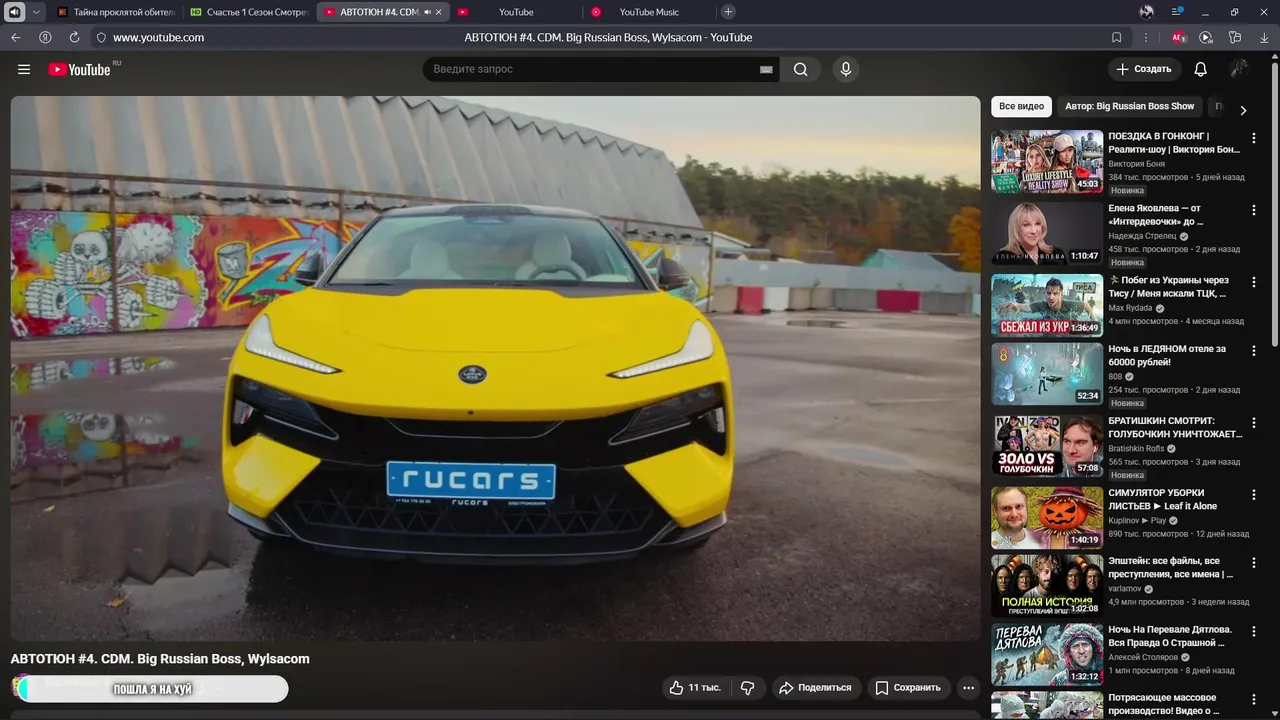The height and width of the screenshot is (720, 1280).
Task: Click the video title 'АВТОТЮН #4. CDM' text
Action: tap(160, 659)
